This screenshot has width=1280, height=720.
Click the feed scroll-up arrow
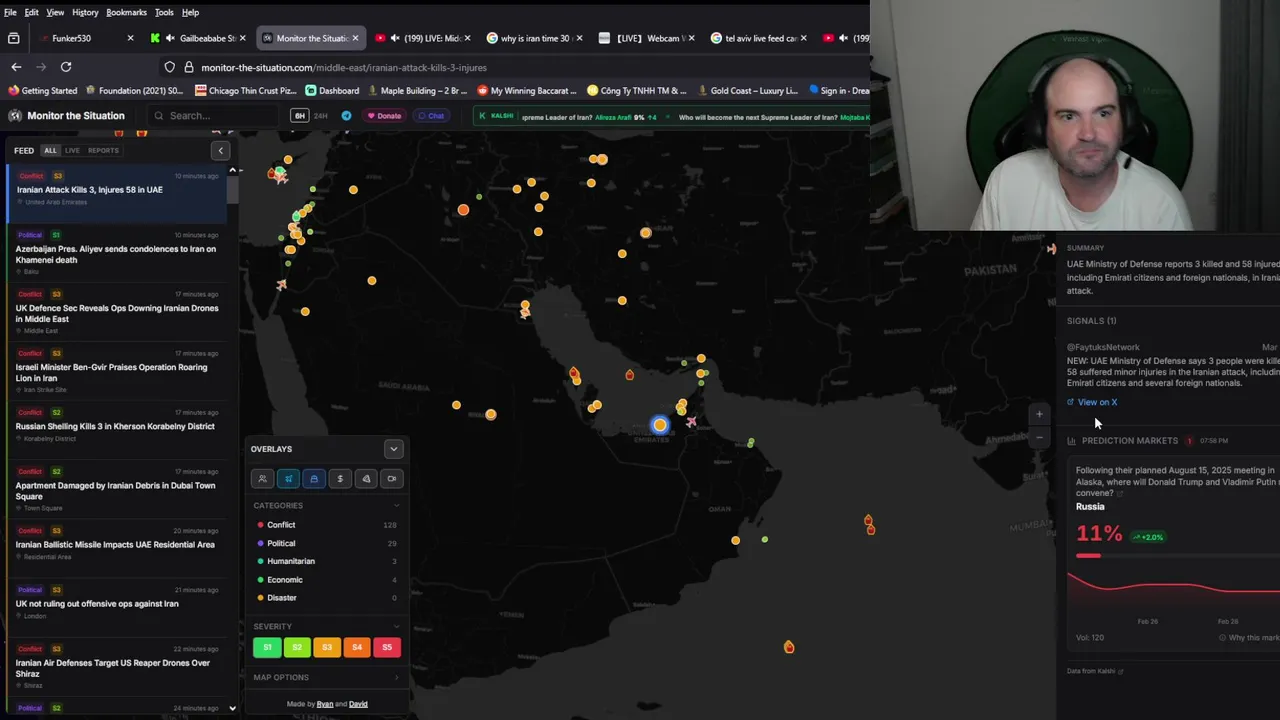(233, 170)
